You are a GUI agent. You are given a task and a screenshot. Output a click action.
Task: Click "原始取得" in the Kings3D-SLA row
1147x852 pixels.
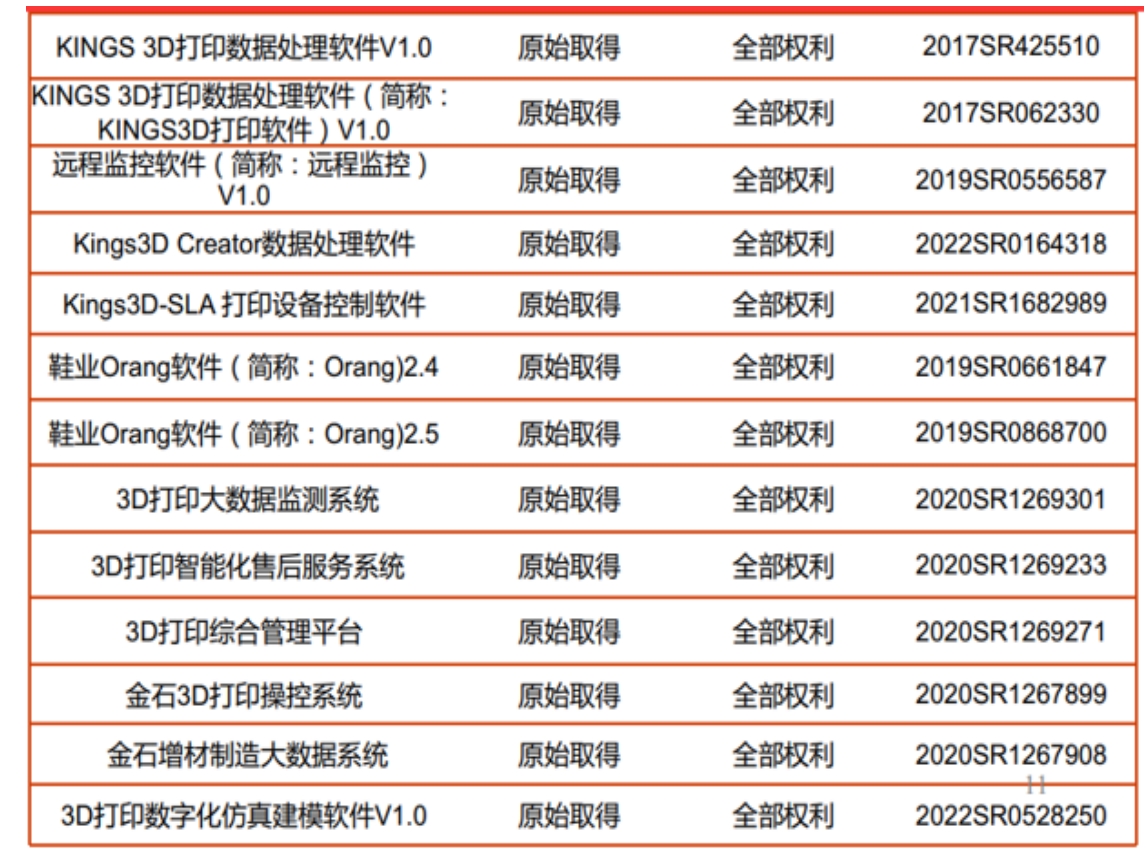coord(569,305)
